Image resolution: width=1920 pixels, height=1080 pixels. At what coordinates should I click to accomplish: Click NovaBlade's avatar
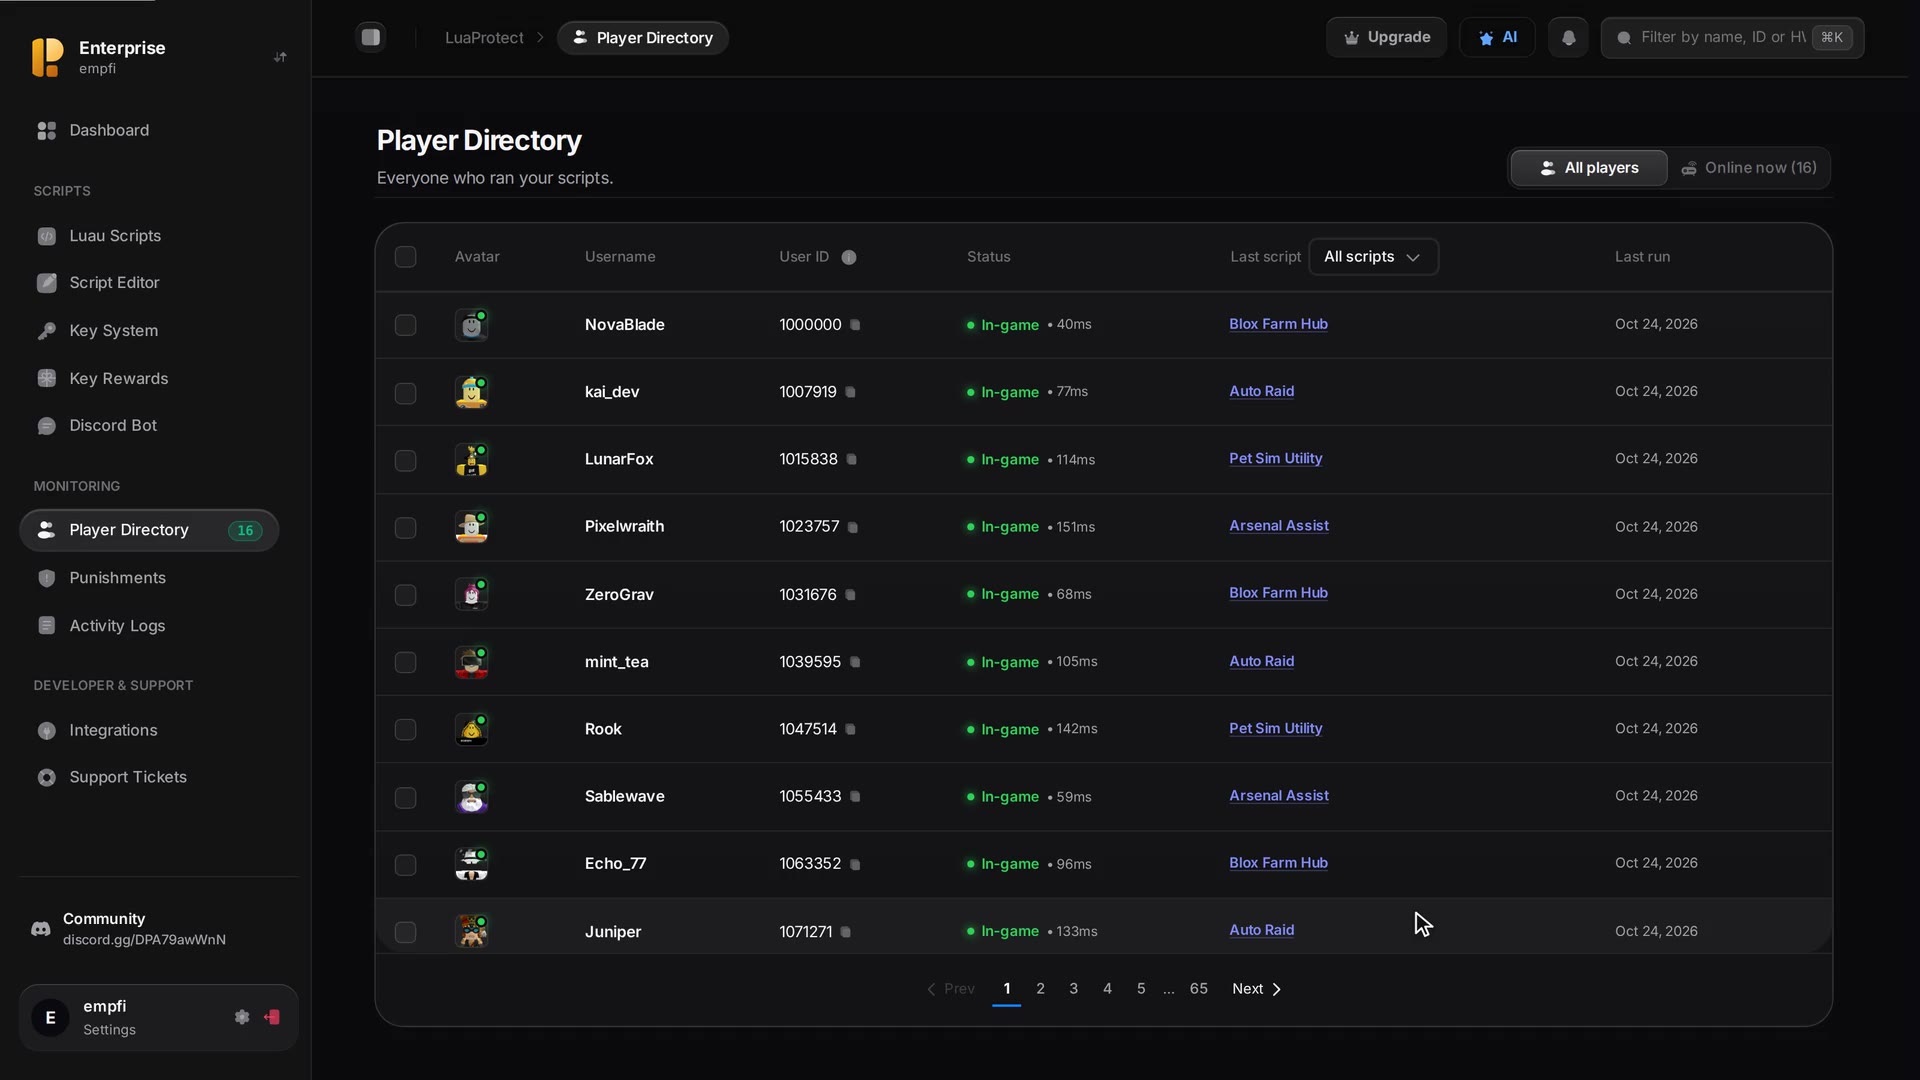tap(471, 325)
